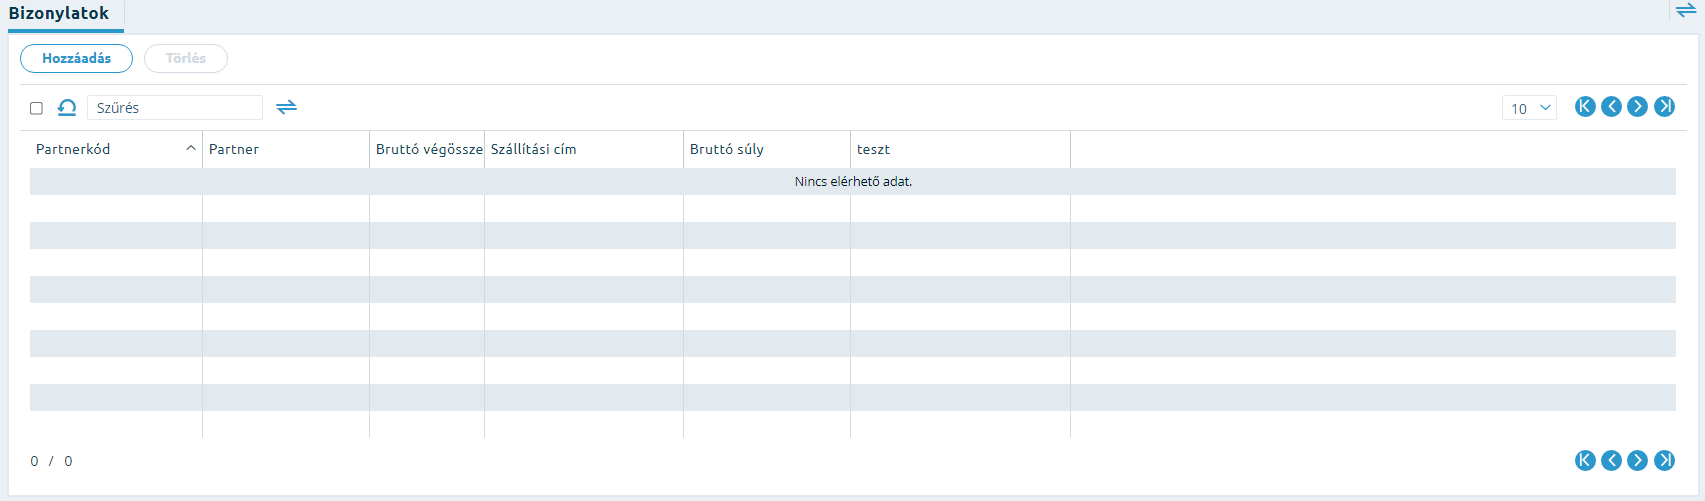1705x501 pixels.
Task: Go to the previous page using the bottom pager
Action: (x=1611, y=460)
